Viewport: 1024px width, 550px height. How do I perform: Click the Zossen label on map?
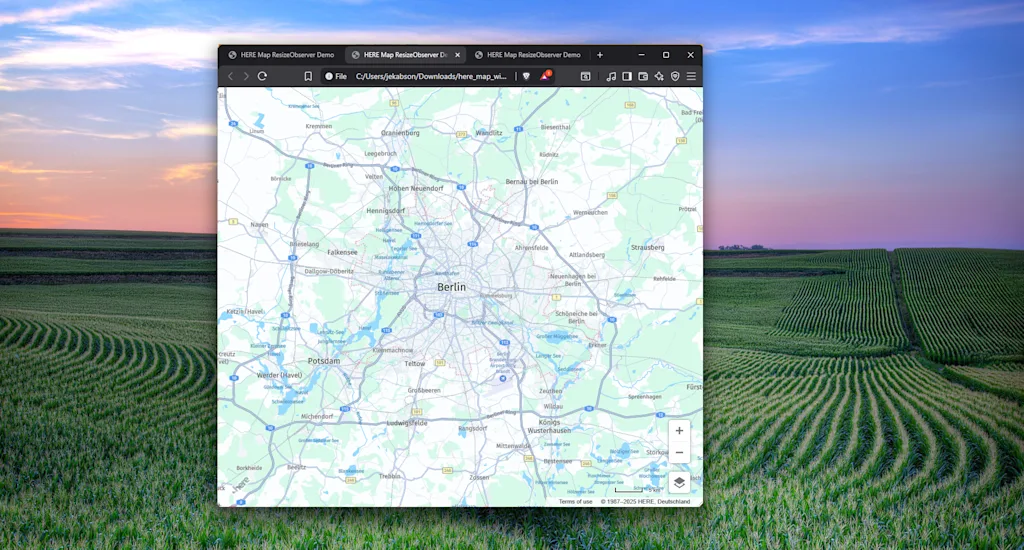click(479, 477)
